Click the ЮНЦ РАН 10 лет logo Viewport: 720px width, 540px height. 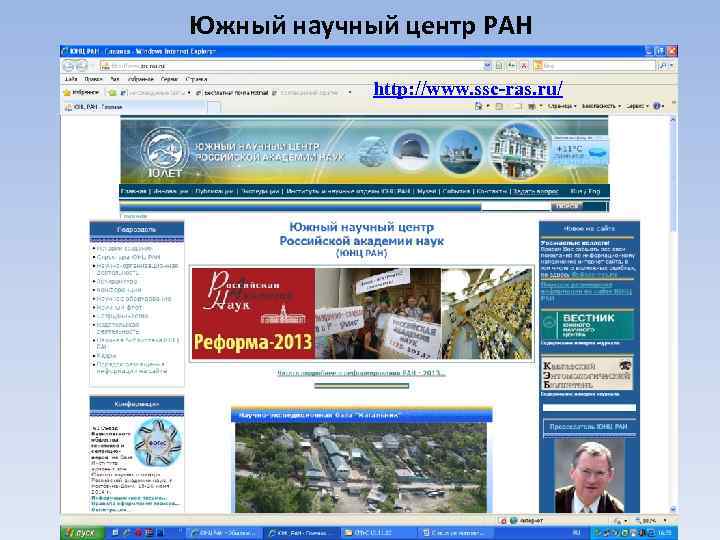165,153
